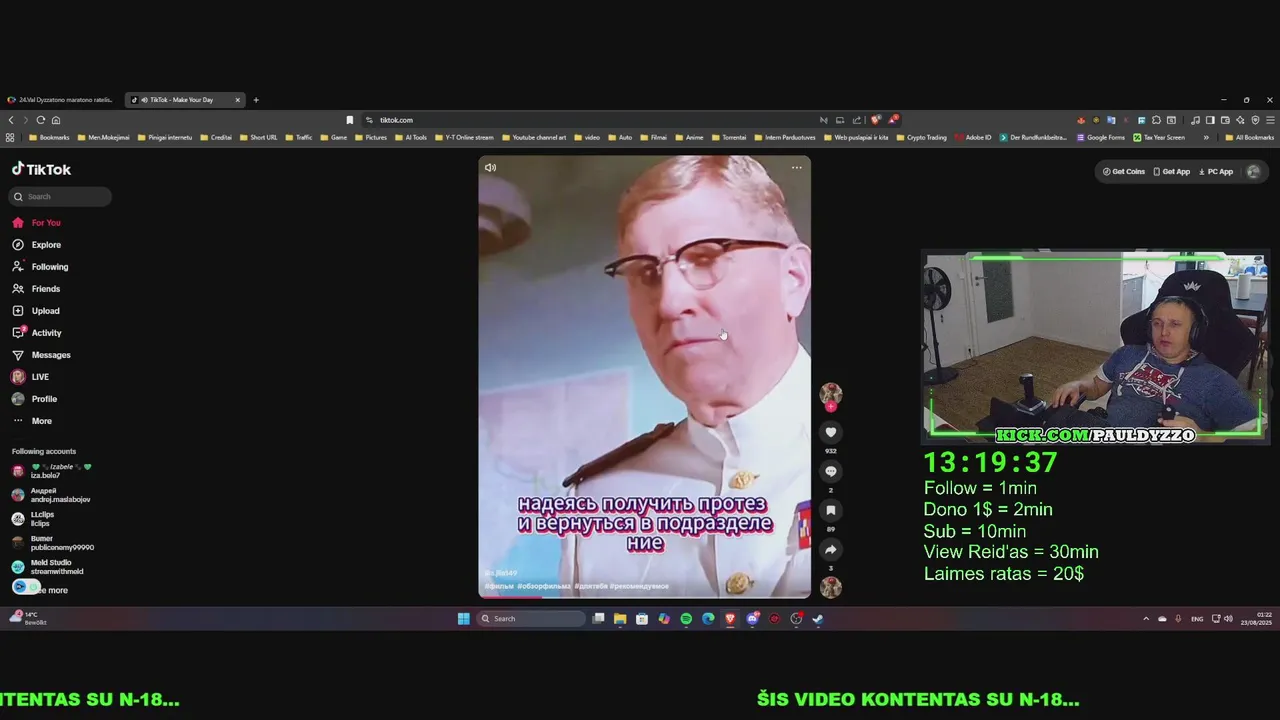1280x720 pixels.
Task: Select For You in the sidebar
Action: pos(46,223)
